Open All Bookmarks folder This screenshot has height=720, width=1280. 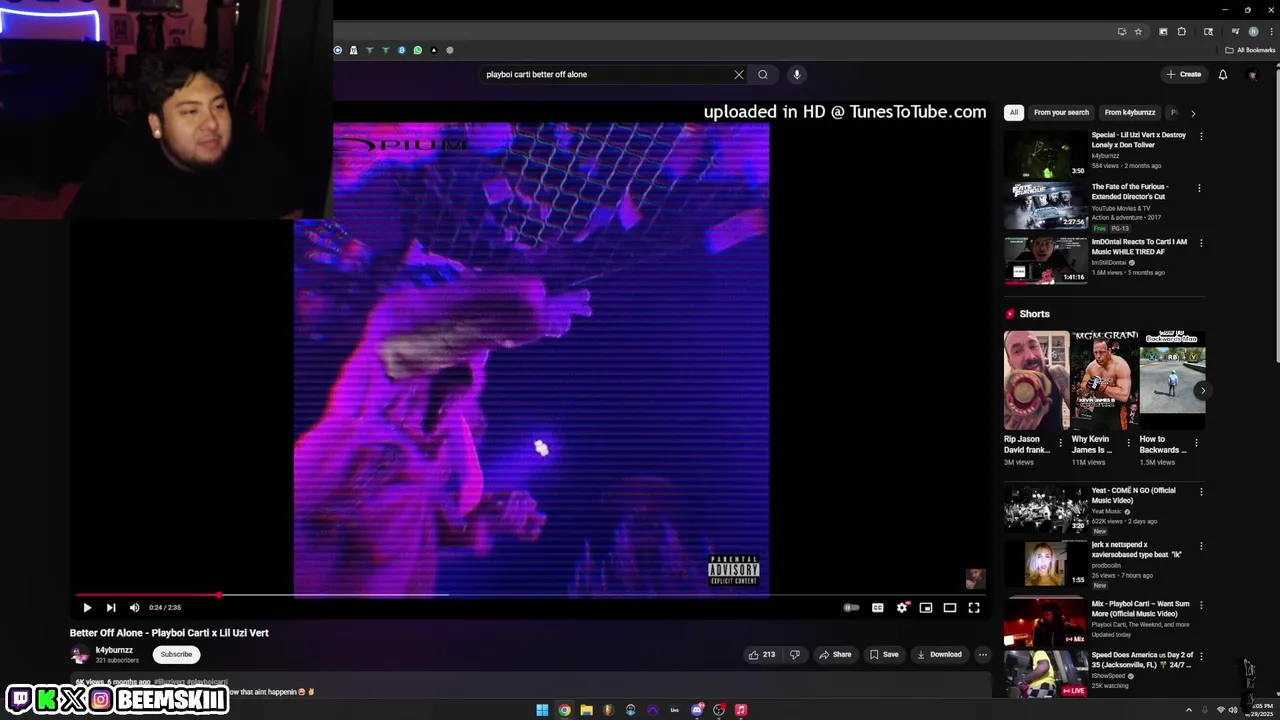pyautogui.click(x=1250, y=50)
